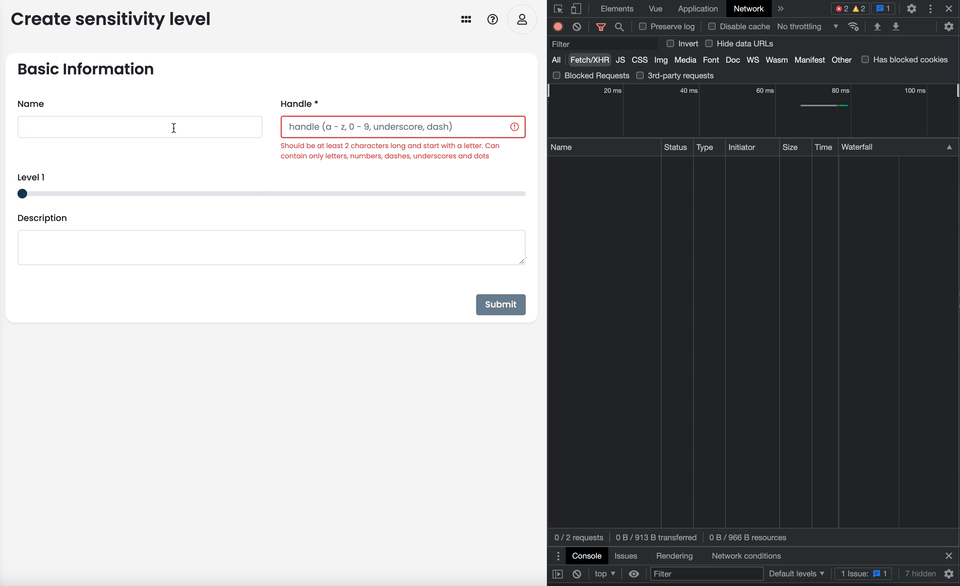Enable the Preserve log checkbox
The height and width of the screenshot is (586, 960).
point(641,26)
